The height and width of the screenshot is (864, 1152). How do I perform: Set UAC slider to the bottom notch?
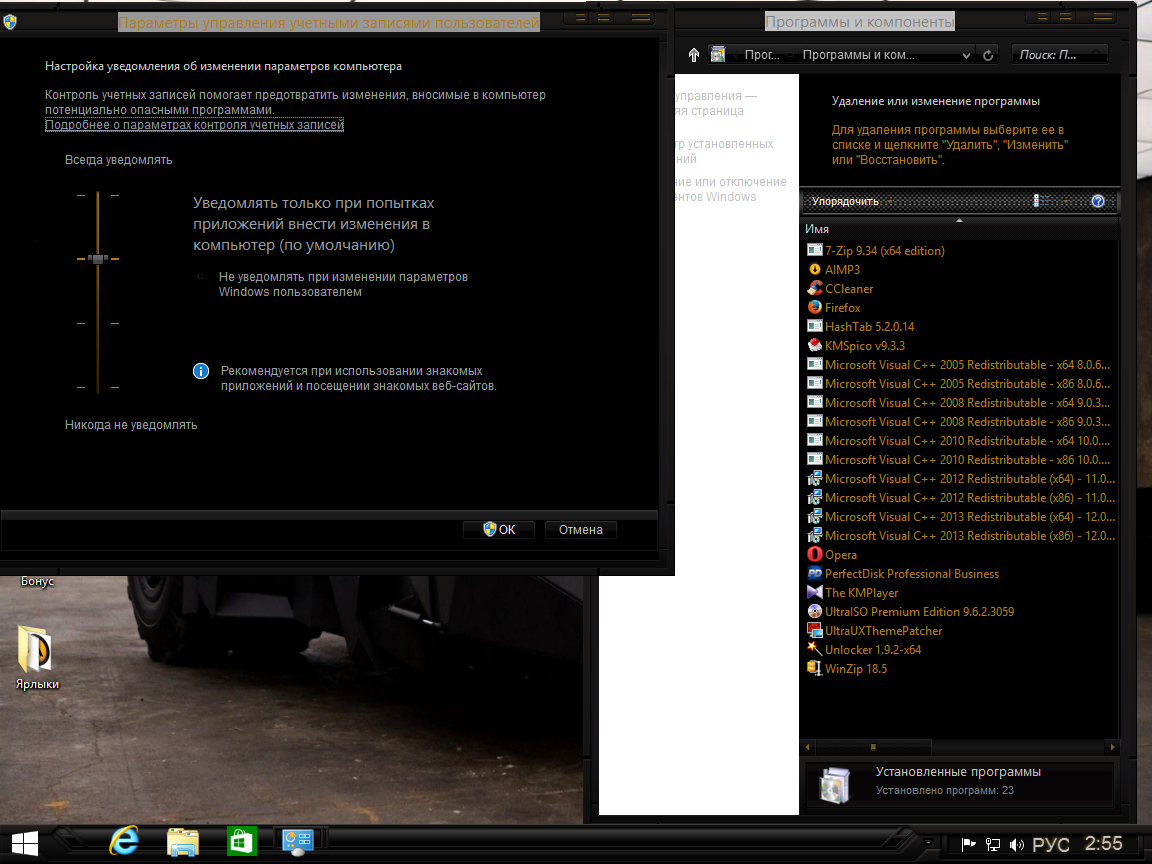[98, 387]
